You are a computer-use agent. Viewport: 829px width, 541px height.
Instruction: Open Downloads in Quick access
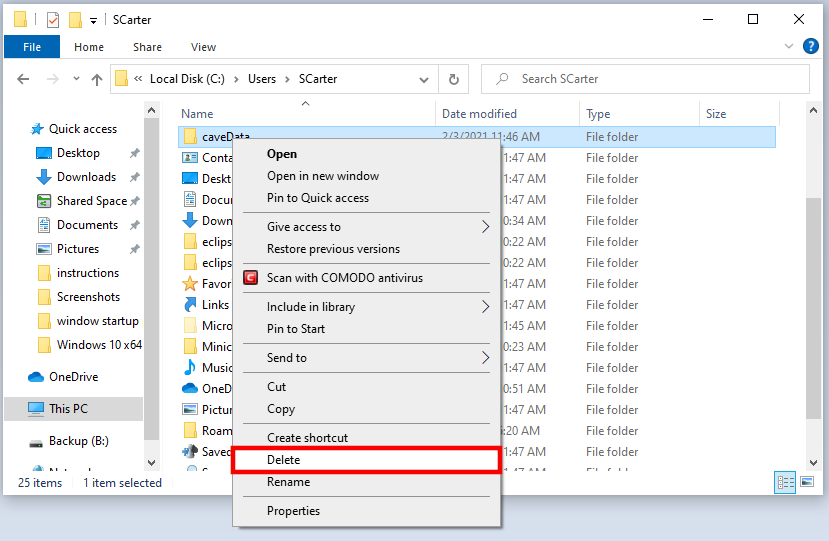point(86,177)
